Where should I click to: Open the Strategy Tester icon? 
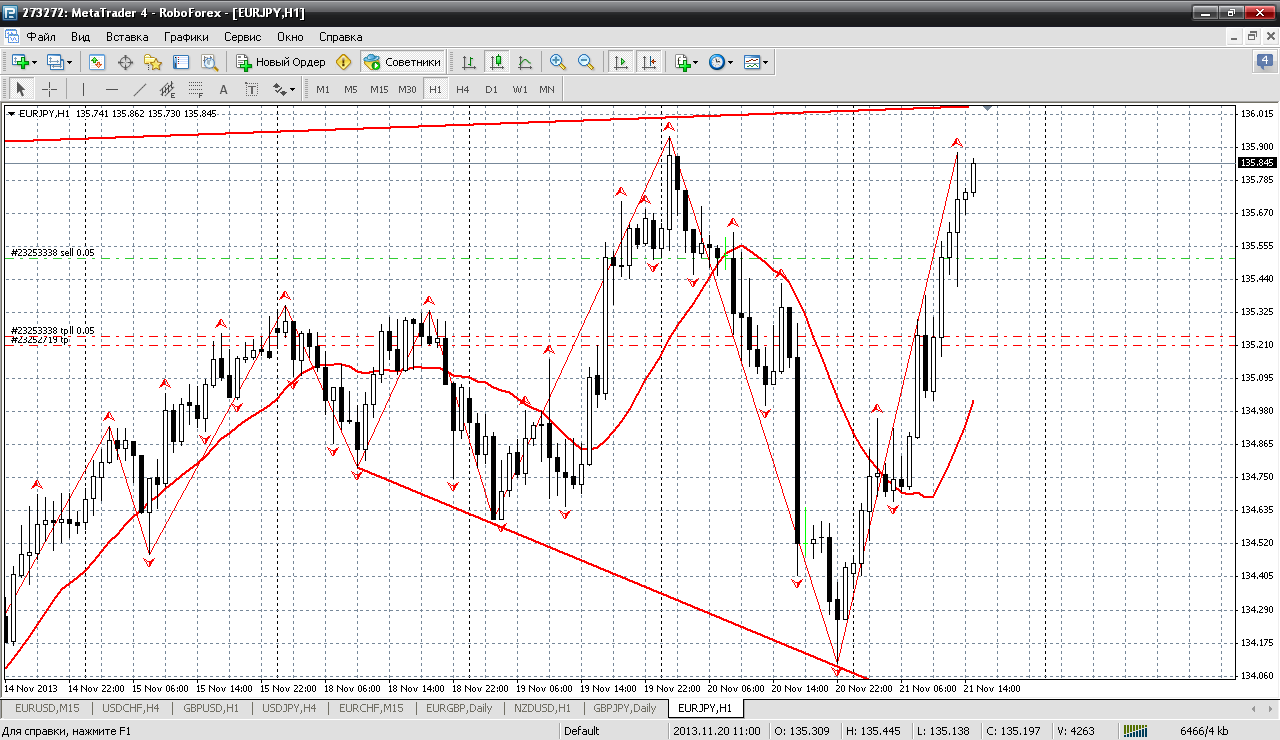pyautogui.click(x=209, y=62)
